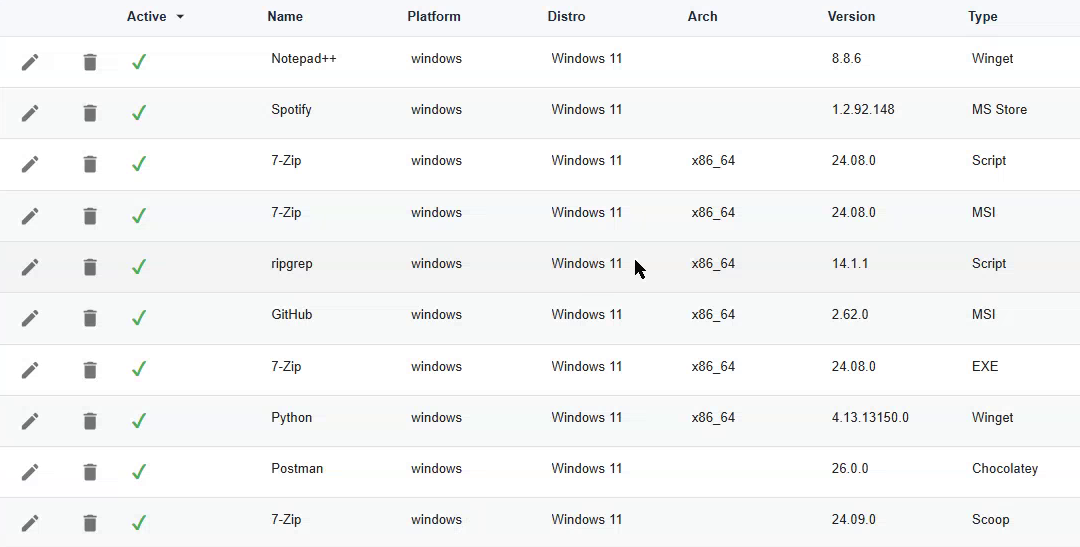This screenshot has height=547, width=1080.
Task: Click the ripgrep name cell
Action: [292, 264]
